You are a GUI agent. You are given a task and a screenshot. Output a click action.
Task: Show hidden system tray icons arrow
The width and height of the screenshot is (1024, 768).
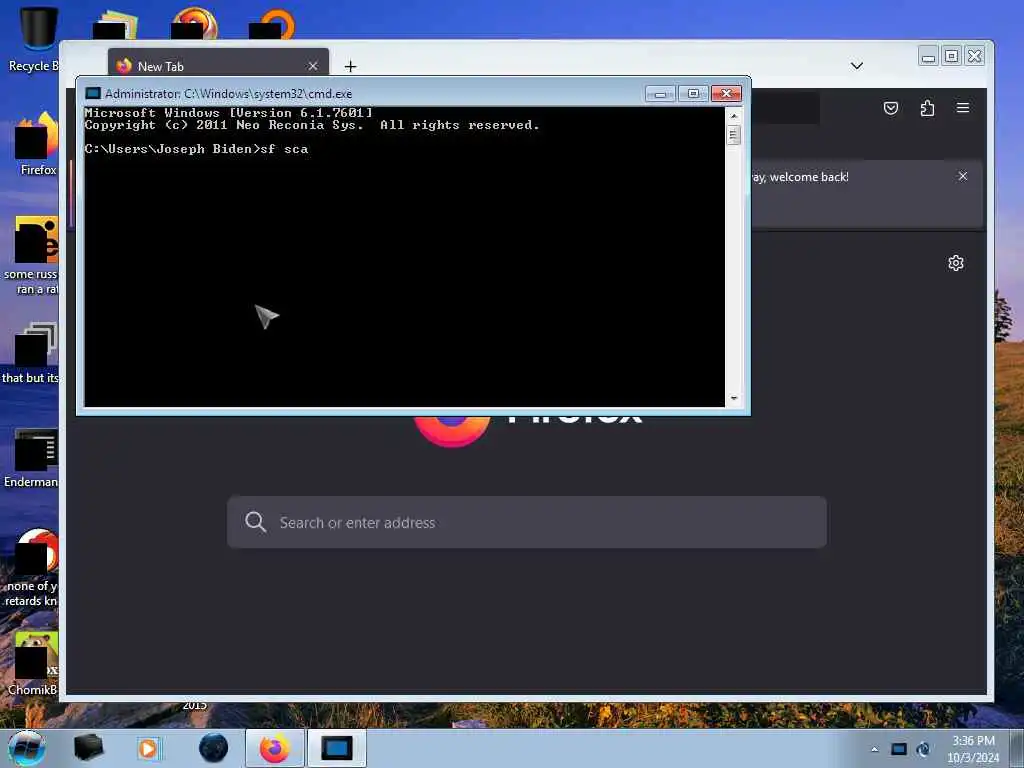pos(874,749)
